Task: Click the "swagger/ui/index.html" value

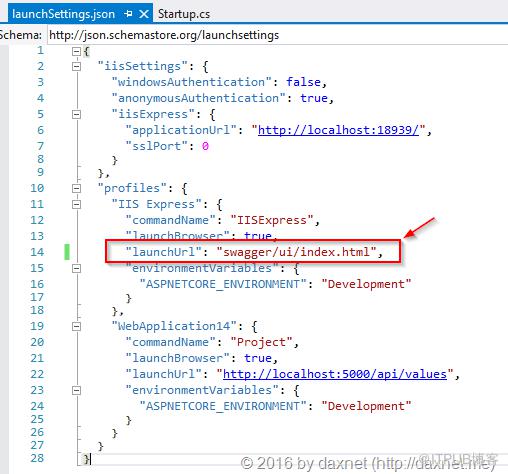Action: click(296, 252)
